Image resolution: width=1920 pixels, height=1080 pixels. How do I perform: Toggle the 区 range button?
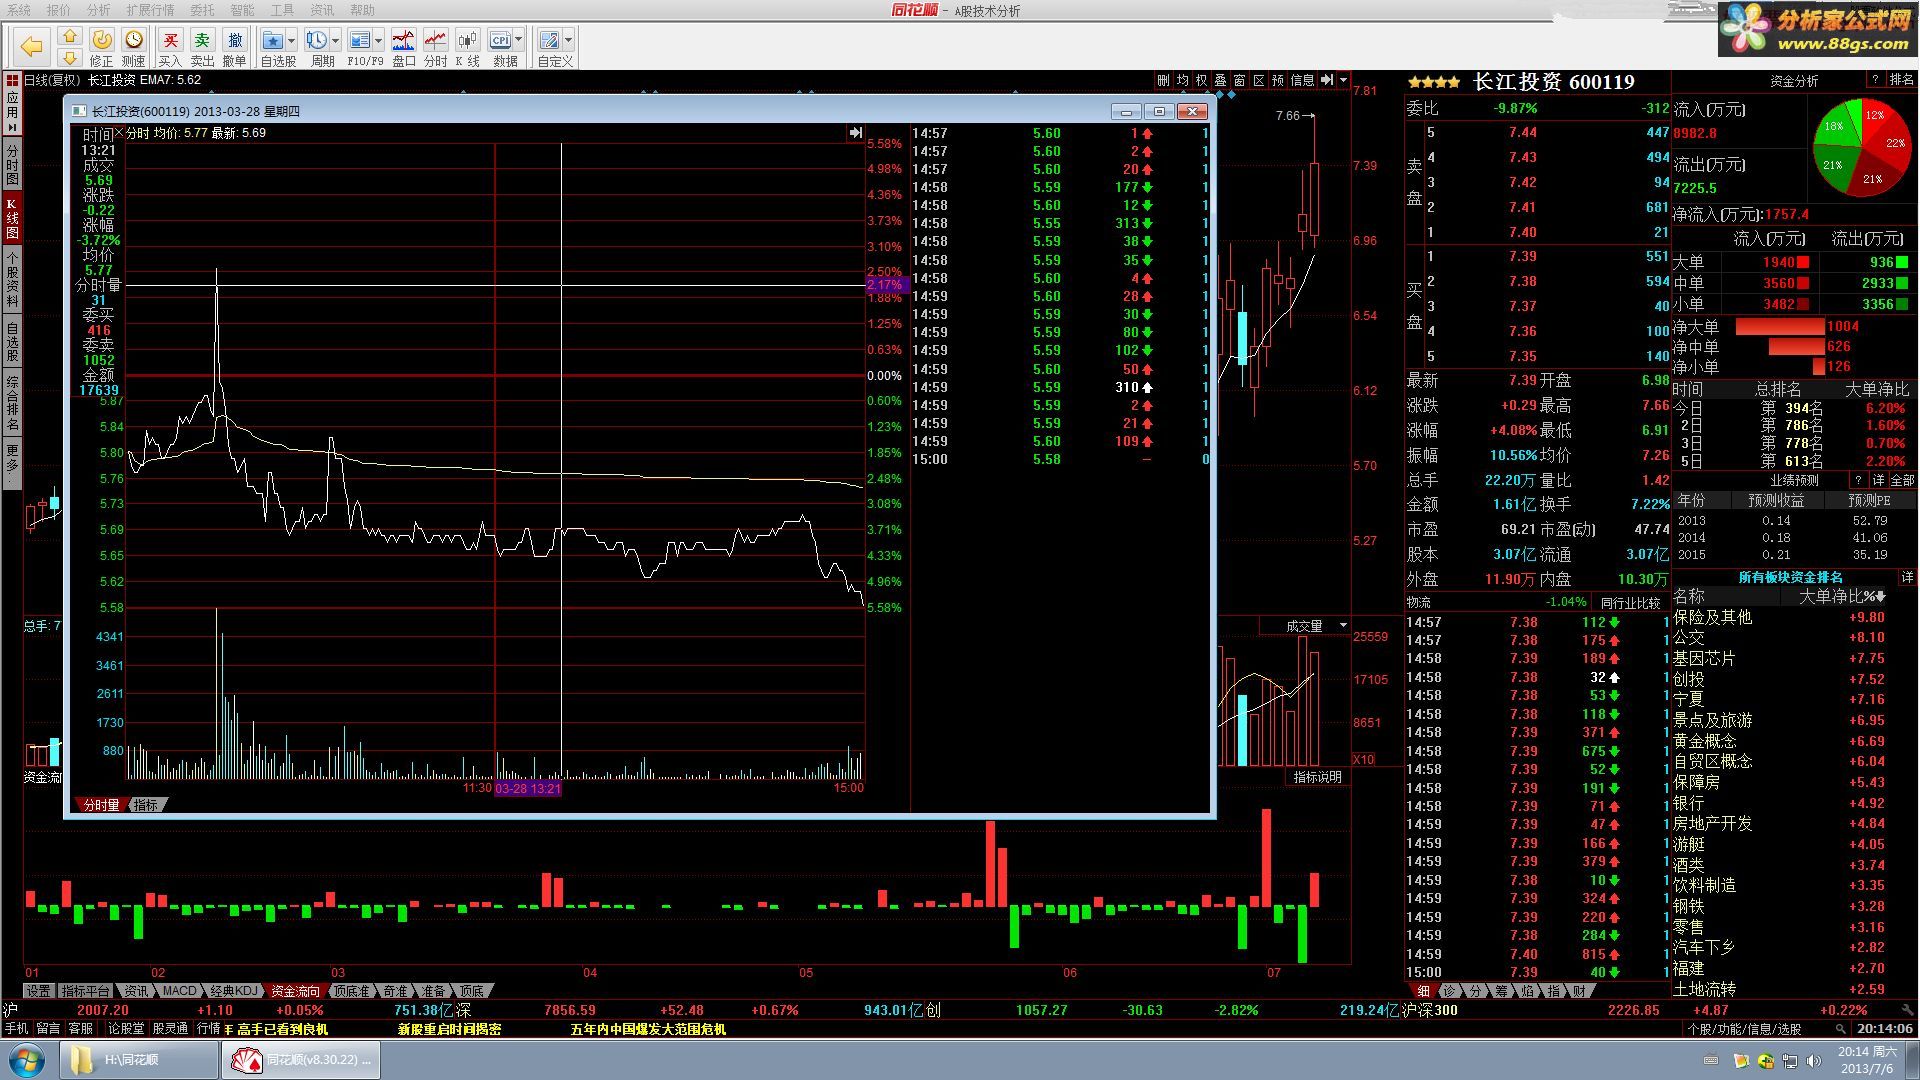(1258, 80)
